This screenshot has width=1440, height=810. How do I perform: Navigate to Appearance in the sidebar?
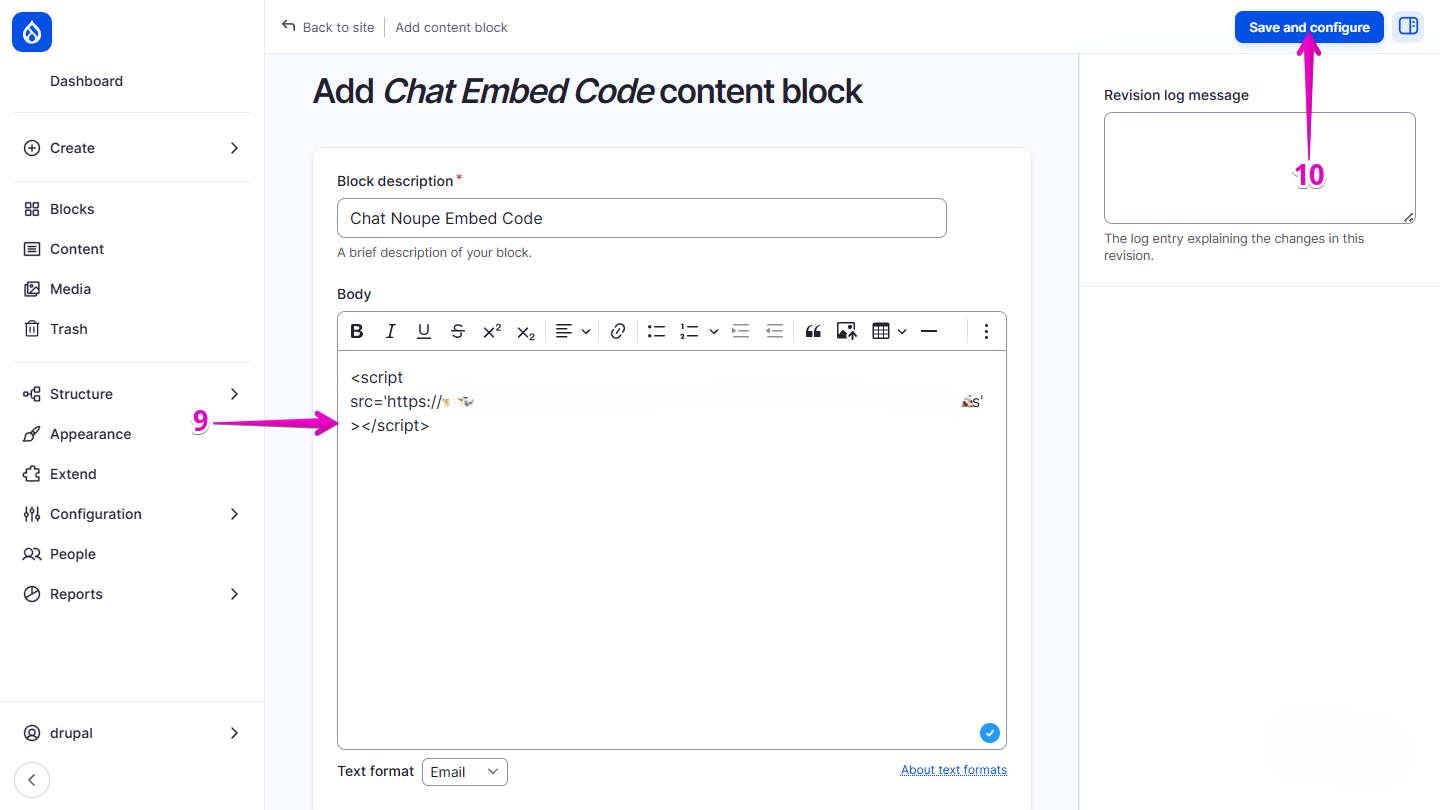pyautogui.click(x=90, y=433)
